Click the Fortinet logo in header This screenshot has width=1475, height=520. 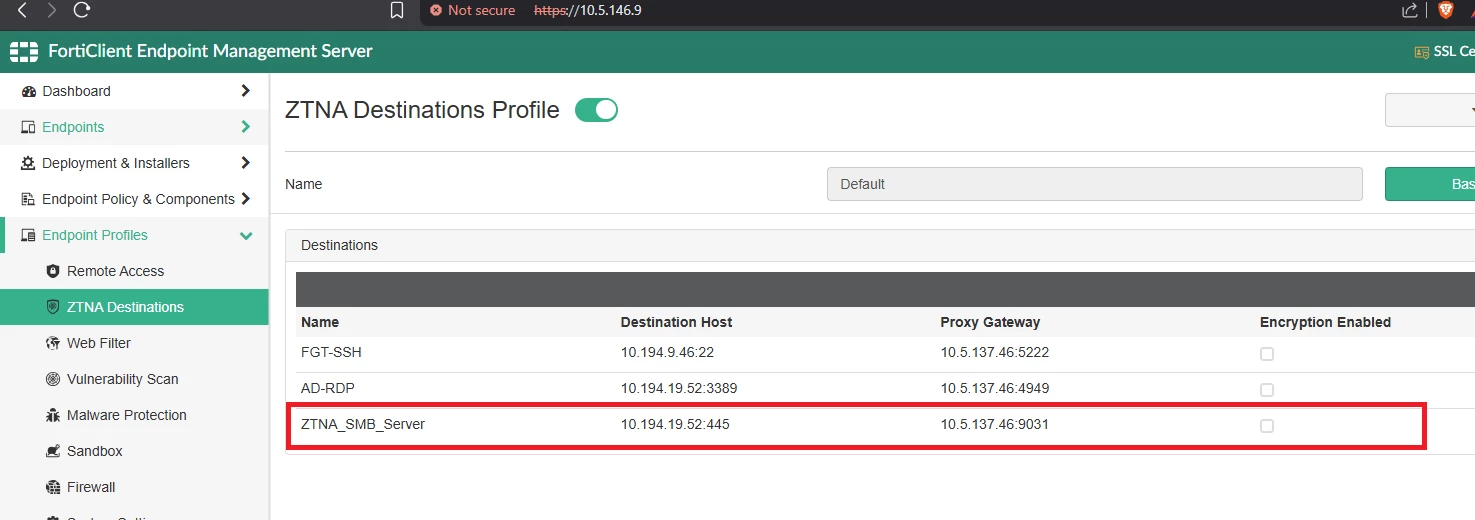pos(24,51)
